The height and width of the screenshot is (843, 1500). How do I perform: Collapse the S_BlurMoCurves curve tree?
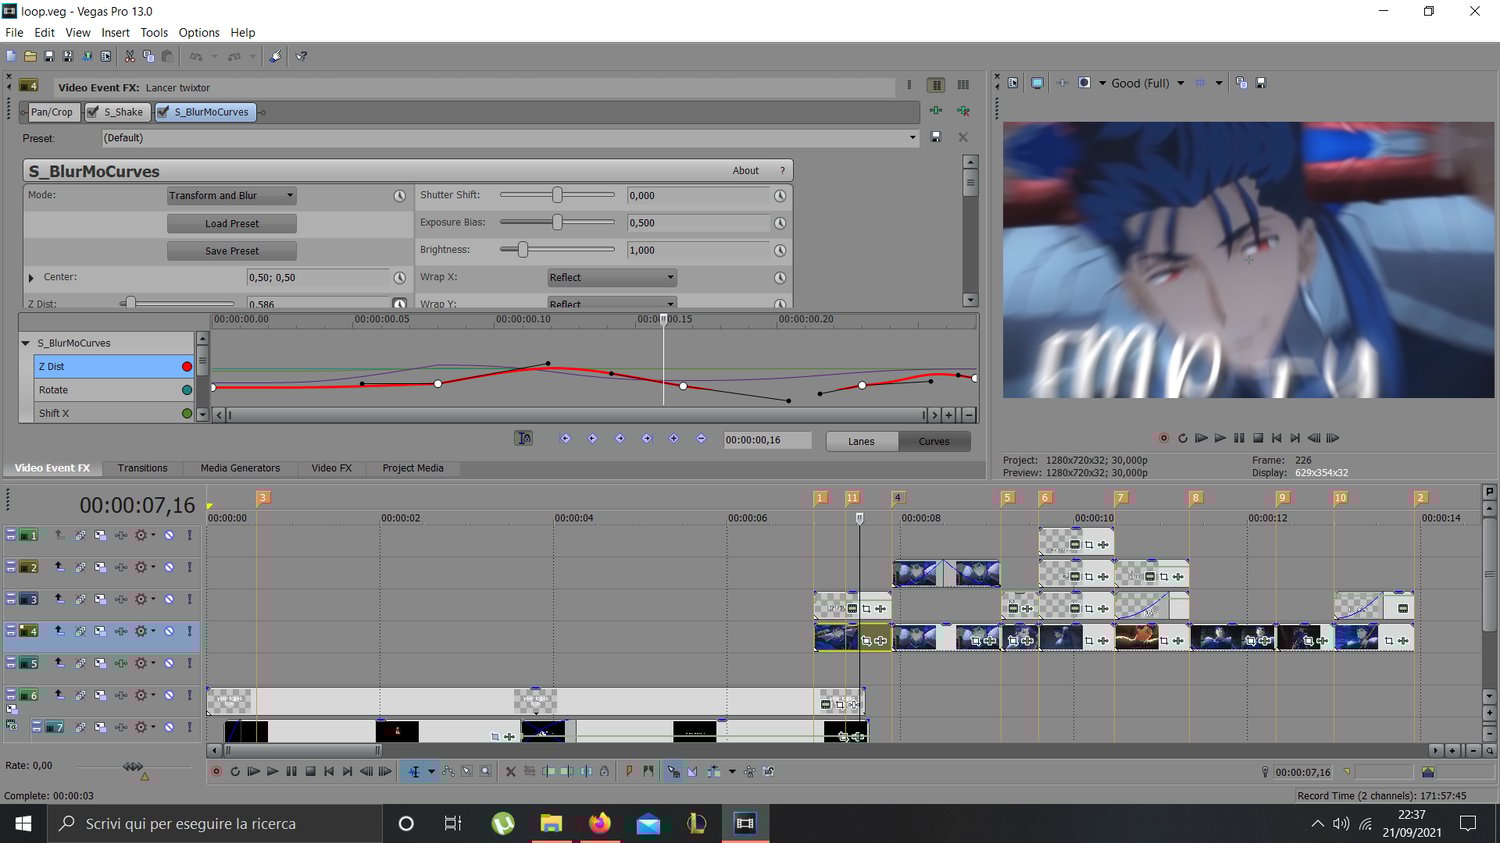pyautogui.click(x=26, y=343)
